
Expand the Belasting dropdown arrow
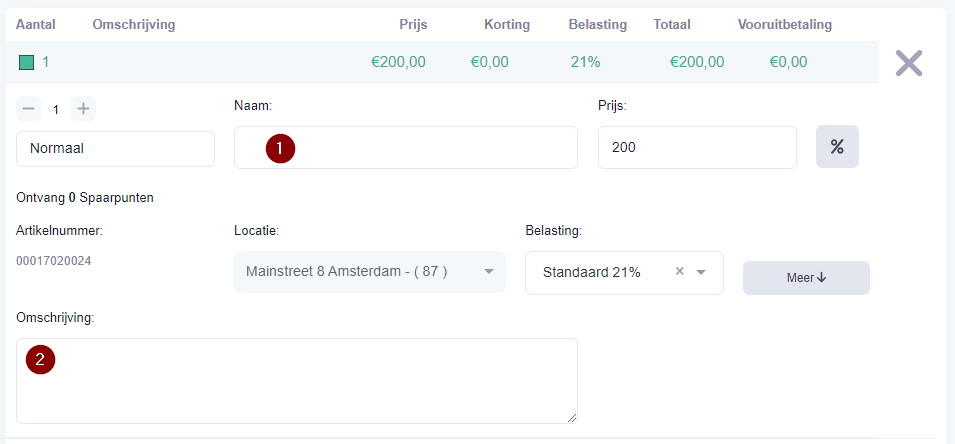point(700,272)
